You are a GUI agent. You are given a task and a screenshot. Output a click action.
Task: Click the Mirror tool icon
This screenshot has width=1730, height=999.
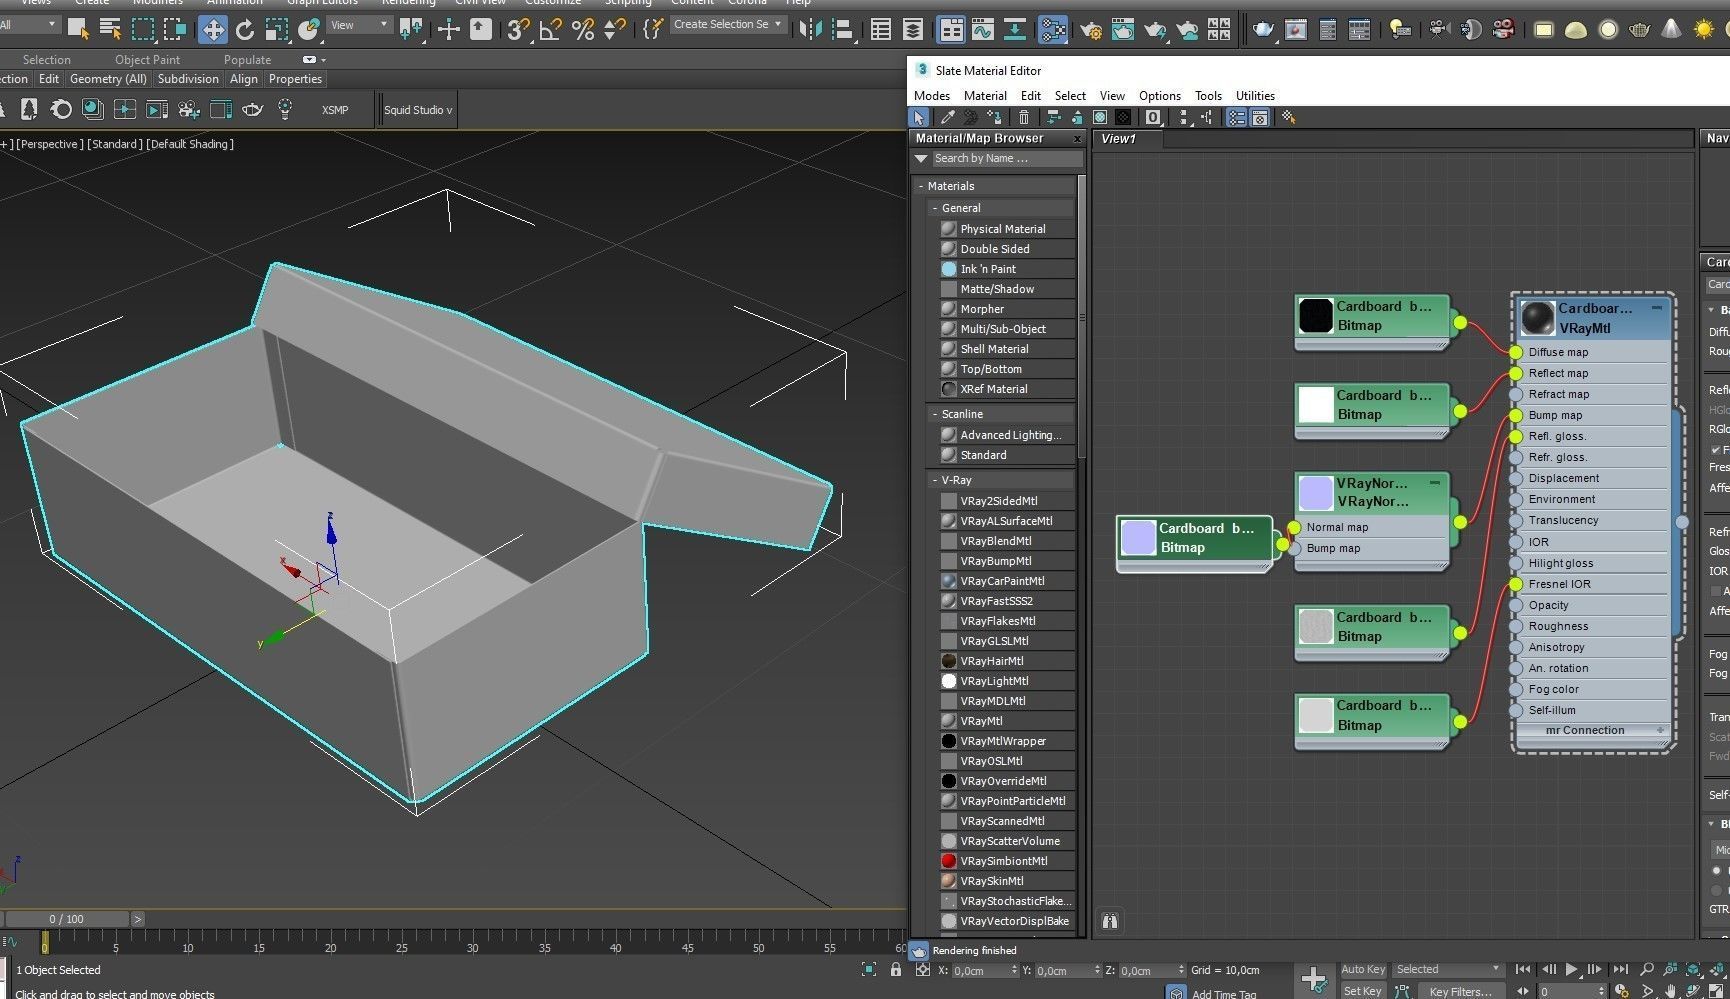point(810,30)
